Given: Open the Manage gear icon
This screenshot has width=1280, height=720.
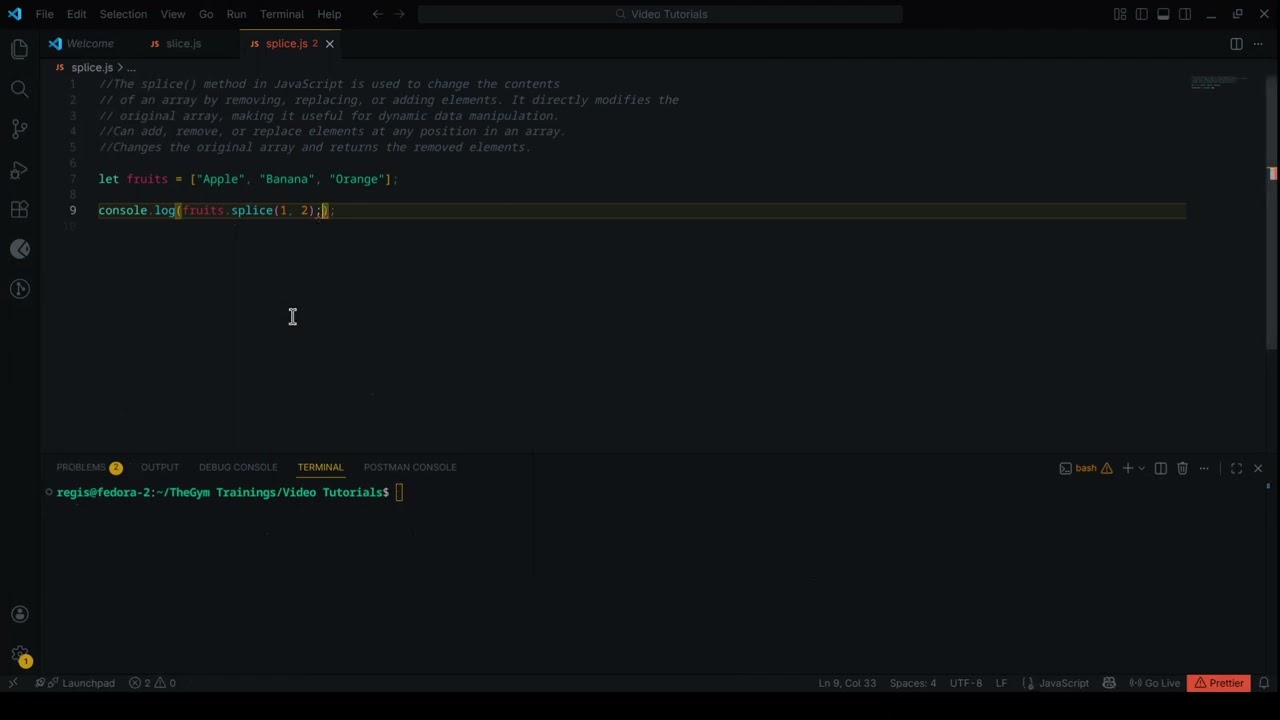Looking at the screenshot, I should [x=19, y=656].
